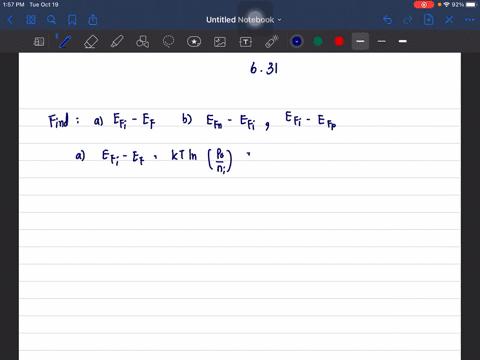Select the Laser pointer tool
This screenshot has width=480, height=360.
pyautogui.click(x=272, y=42)
